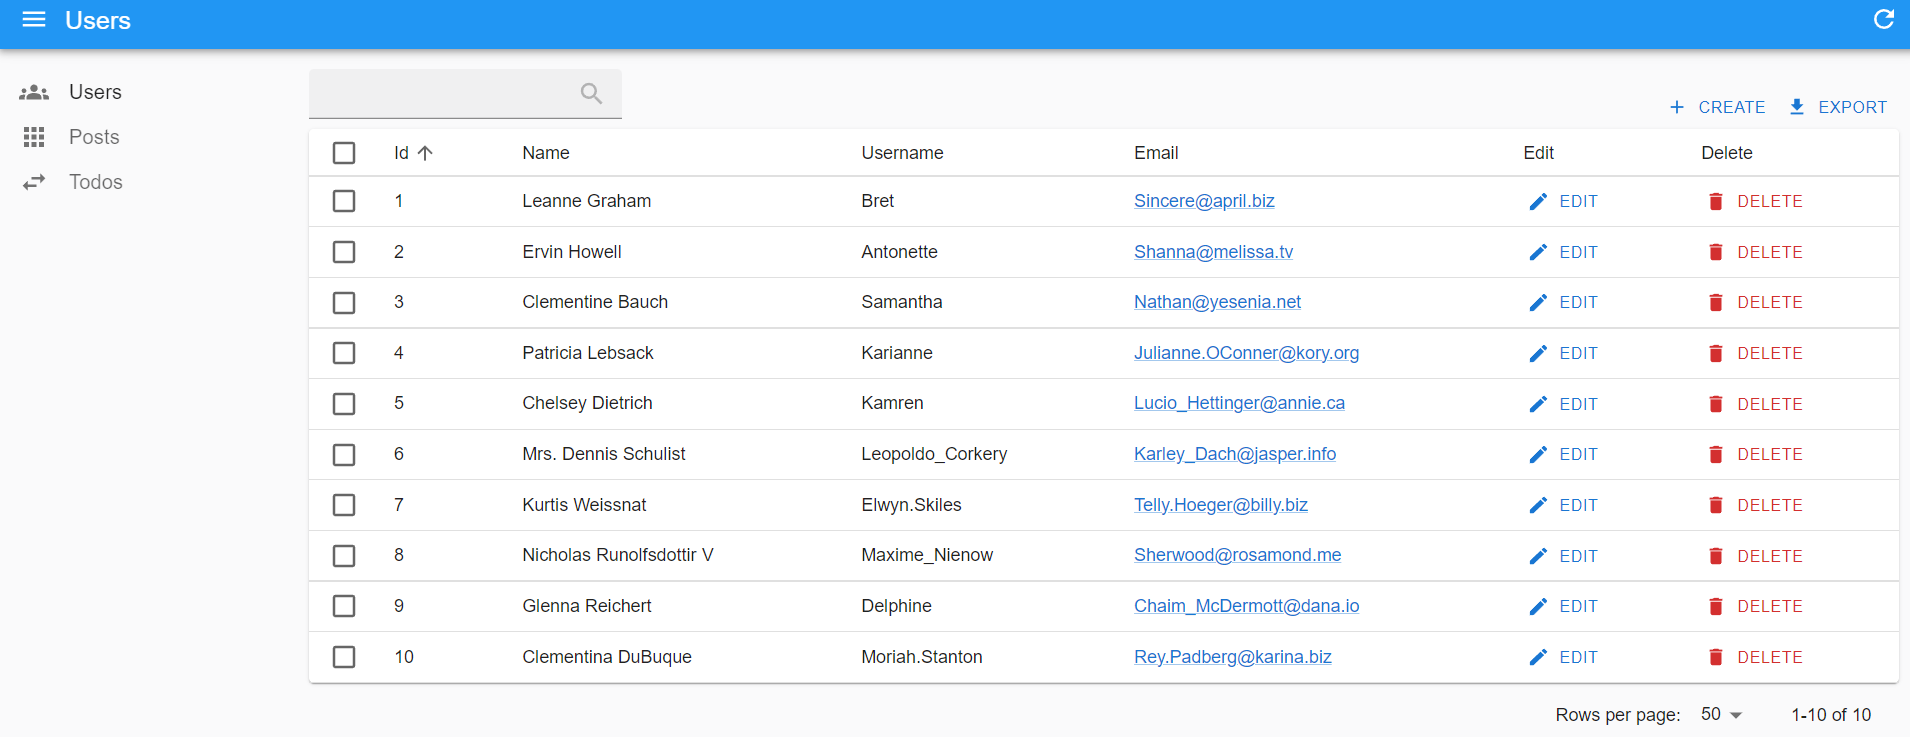Click the pencil icon for Clementine Bauch

pyautogui.click(x=1538, y=303)
